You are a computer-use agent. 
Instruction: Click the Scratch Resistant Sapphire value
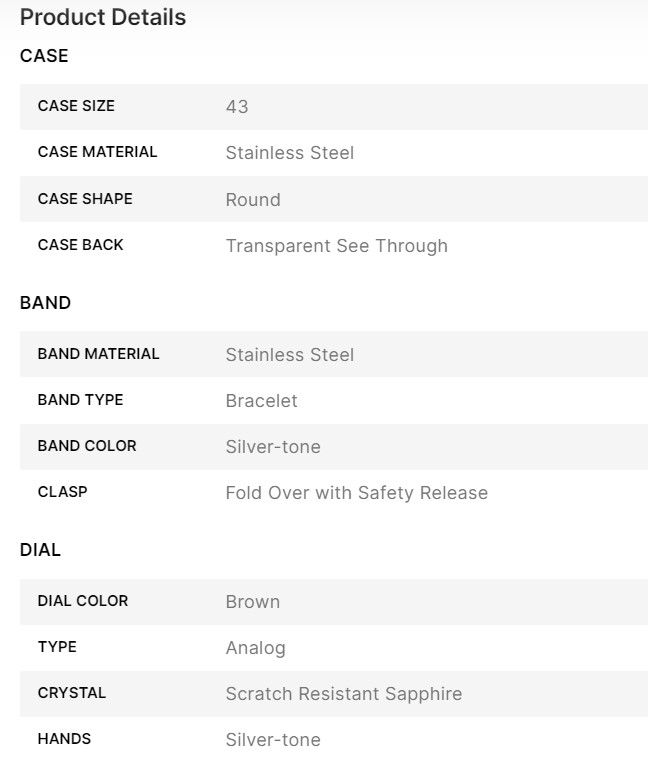[343, 694]
